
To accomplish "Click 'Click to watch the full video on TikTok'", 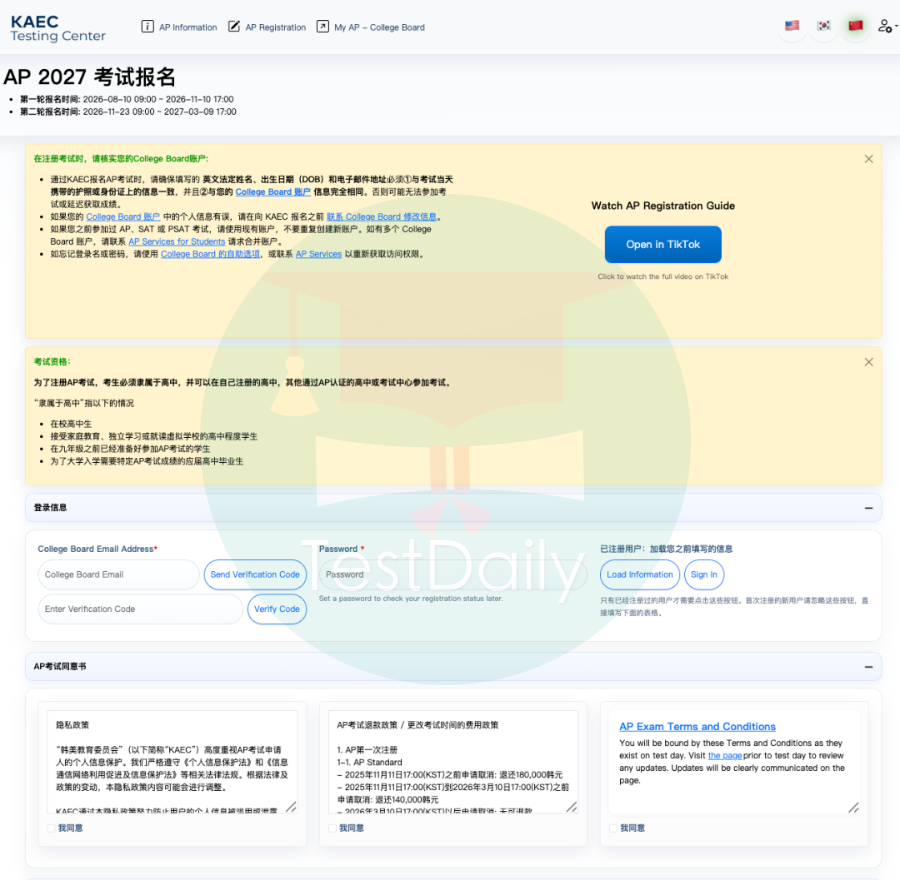I will coord(663,277).
